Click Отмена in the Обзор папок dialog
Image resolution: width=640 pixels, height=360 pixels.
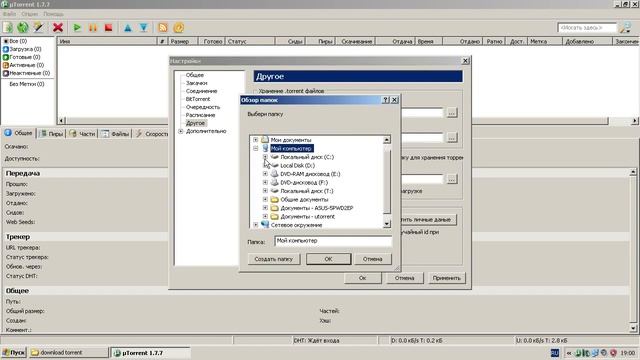[372, 259]
